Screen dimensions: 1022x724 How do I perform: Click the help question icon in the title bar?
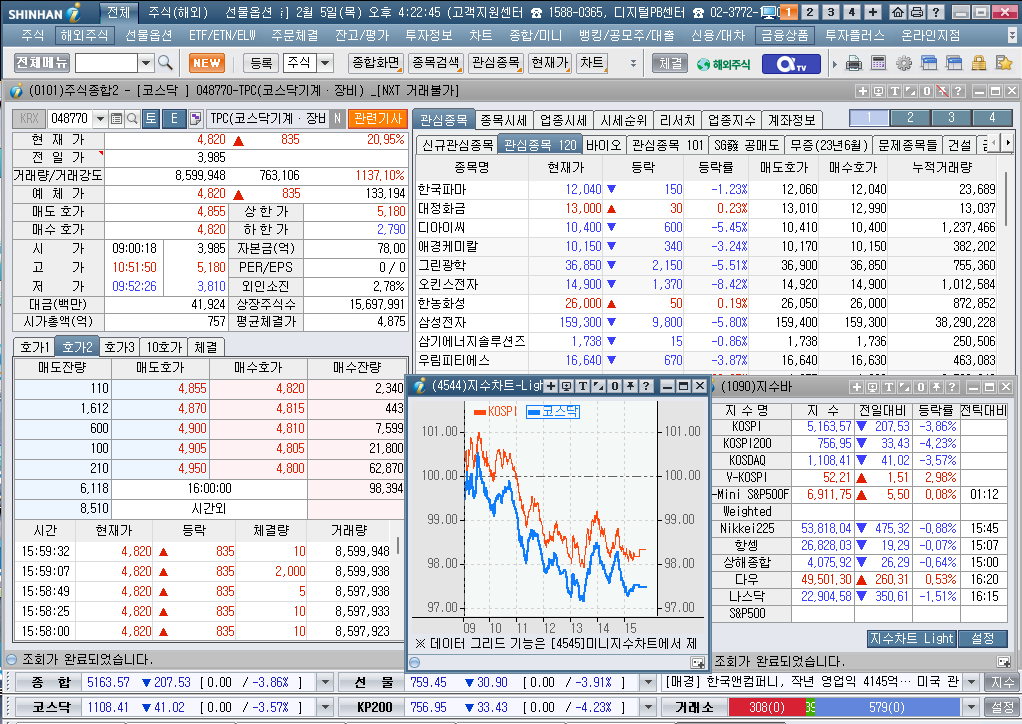tap(935, 12)
